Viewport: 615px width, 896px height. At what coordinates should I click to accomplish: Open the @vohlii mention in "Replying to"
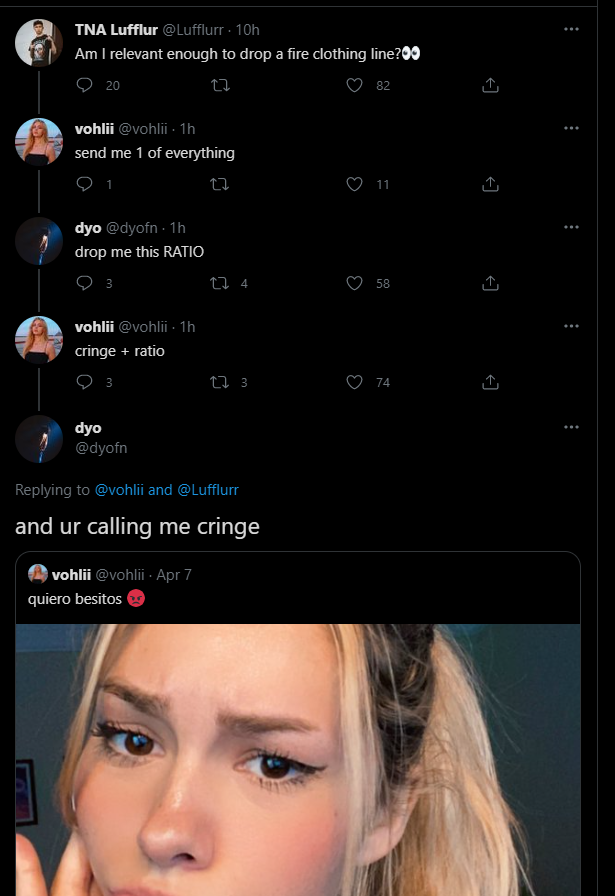point(120,490)
